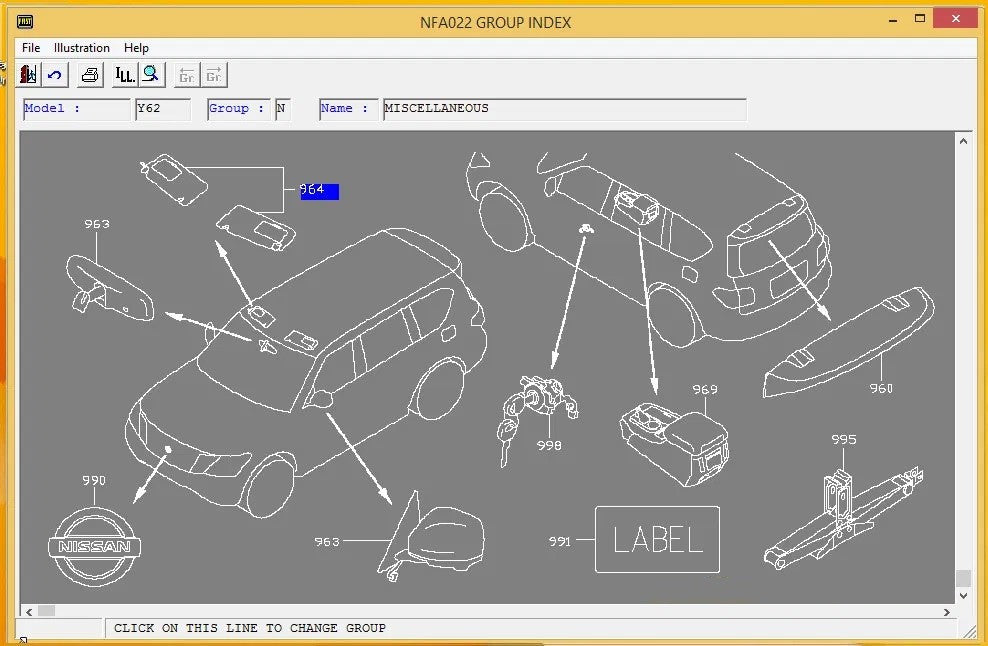The image size is (988, 646).
Task: Open the Help menu
Action: click(136, 48)
